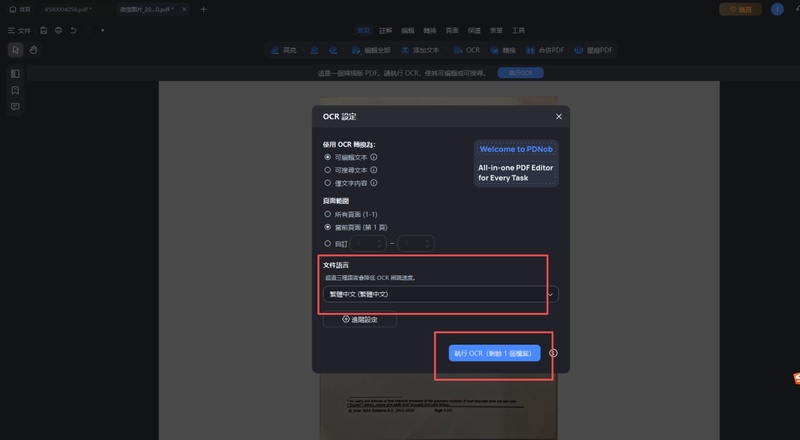Open the blue user account avatar
This screenshot has height=440, width=800.
[777, 9]
